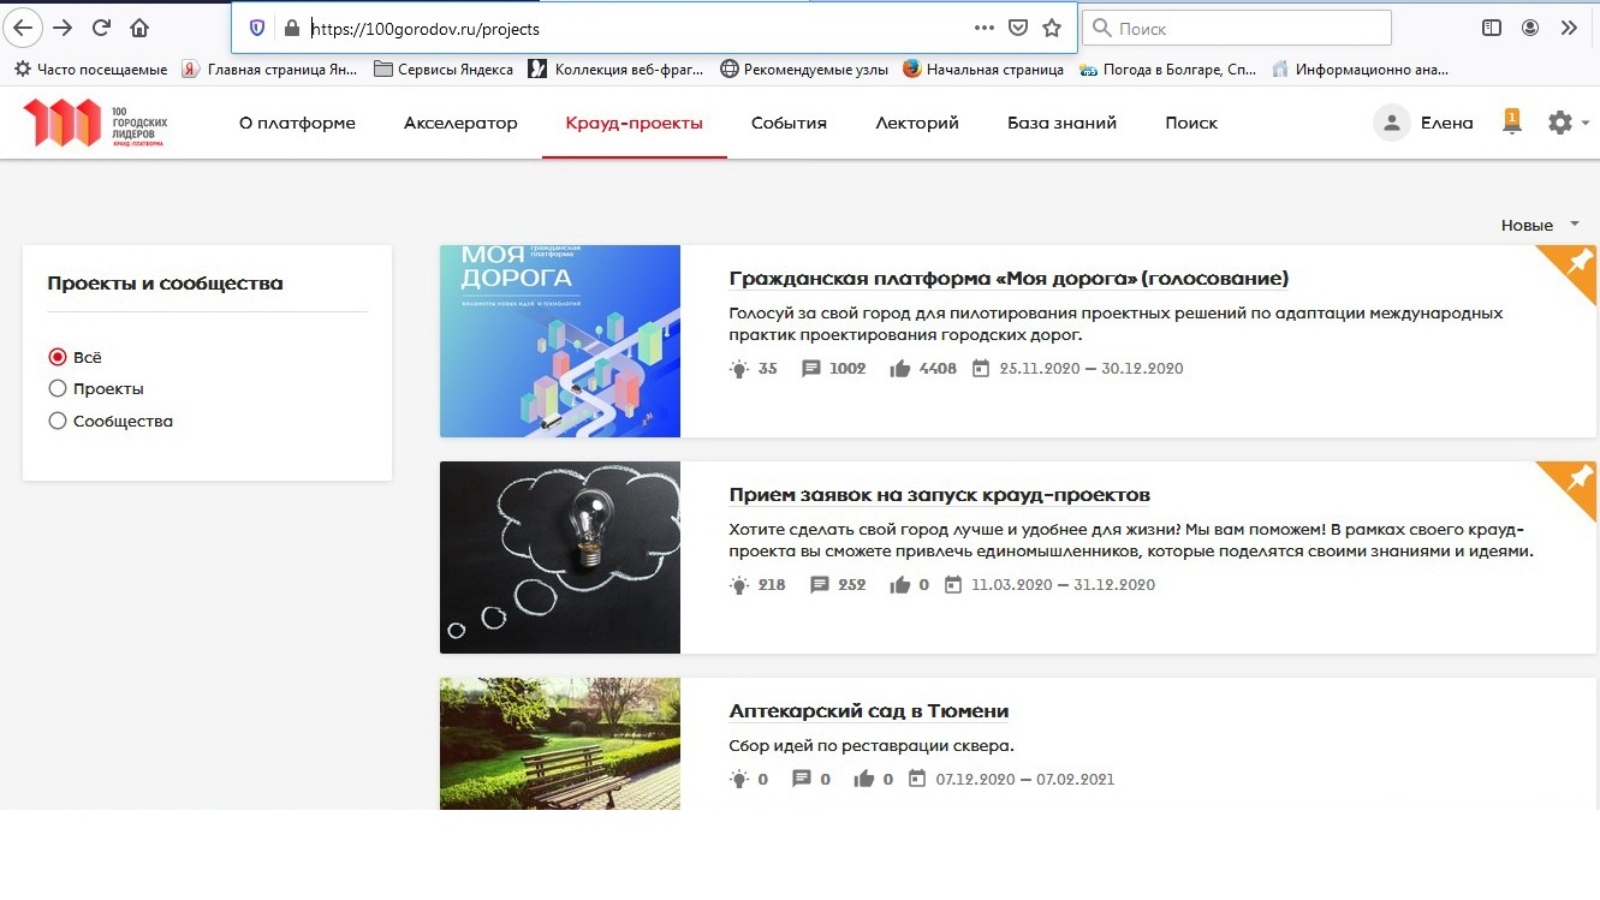Screen dimensions: 1600x900
Task: Select the Всё radio button
Action: coord(58,357)
